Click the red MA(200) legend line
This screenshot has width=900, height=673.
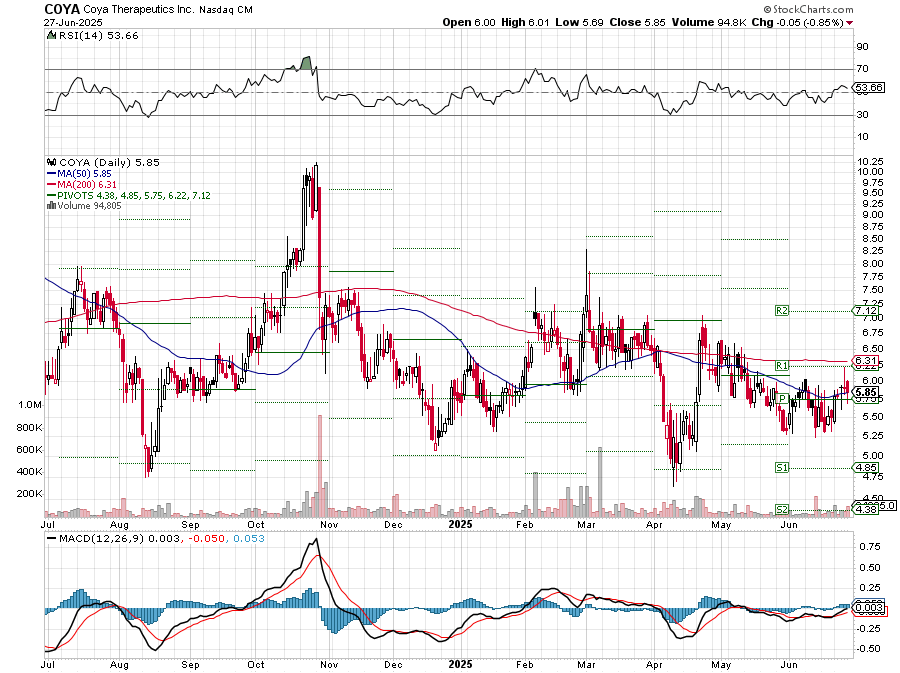(x=52, y=185)
